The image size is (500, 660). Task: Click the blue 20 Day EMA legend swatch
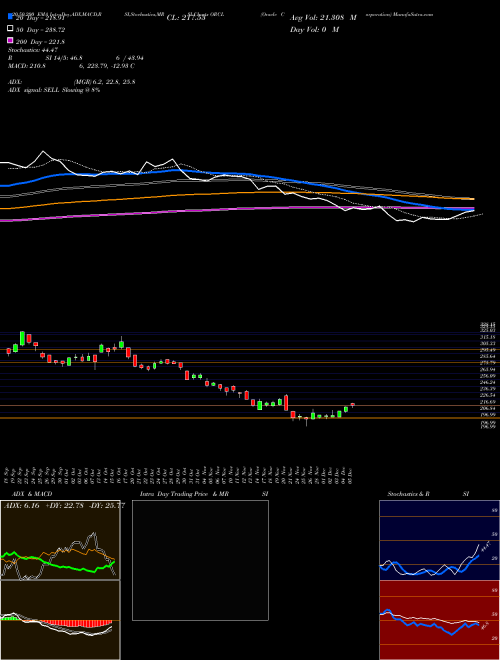coord(10,17)
